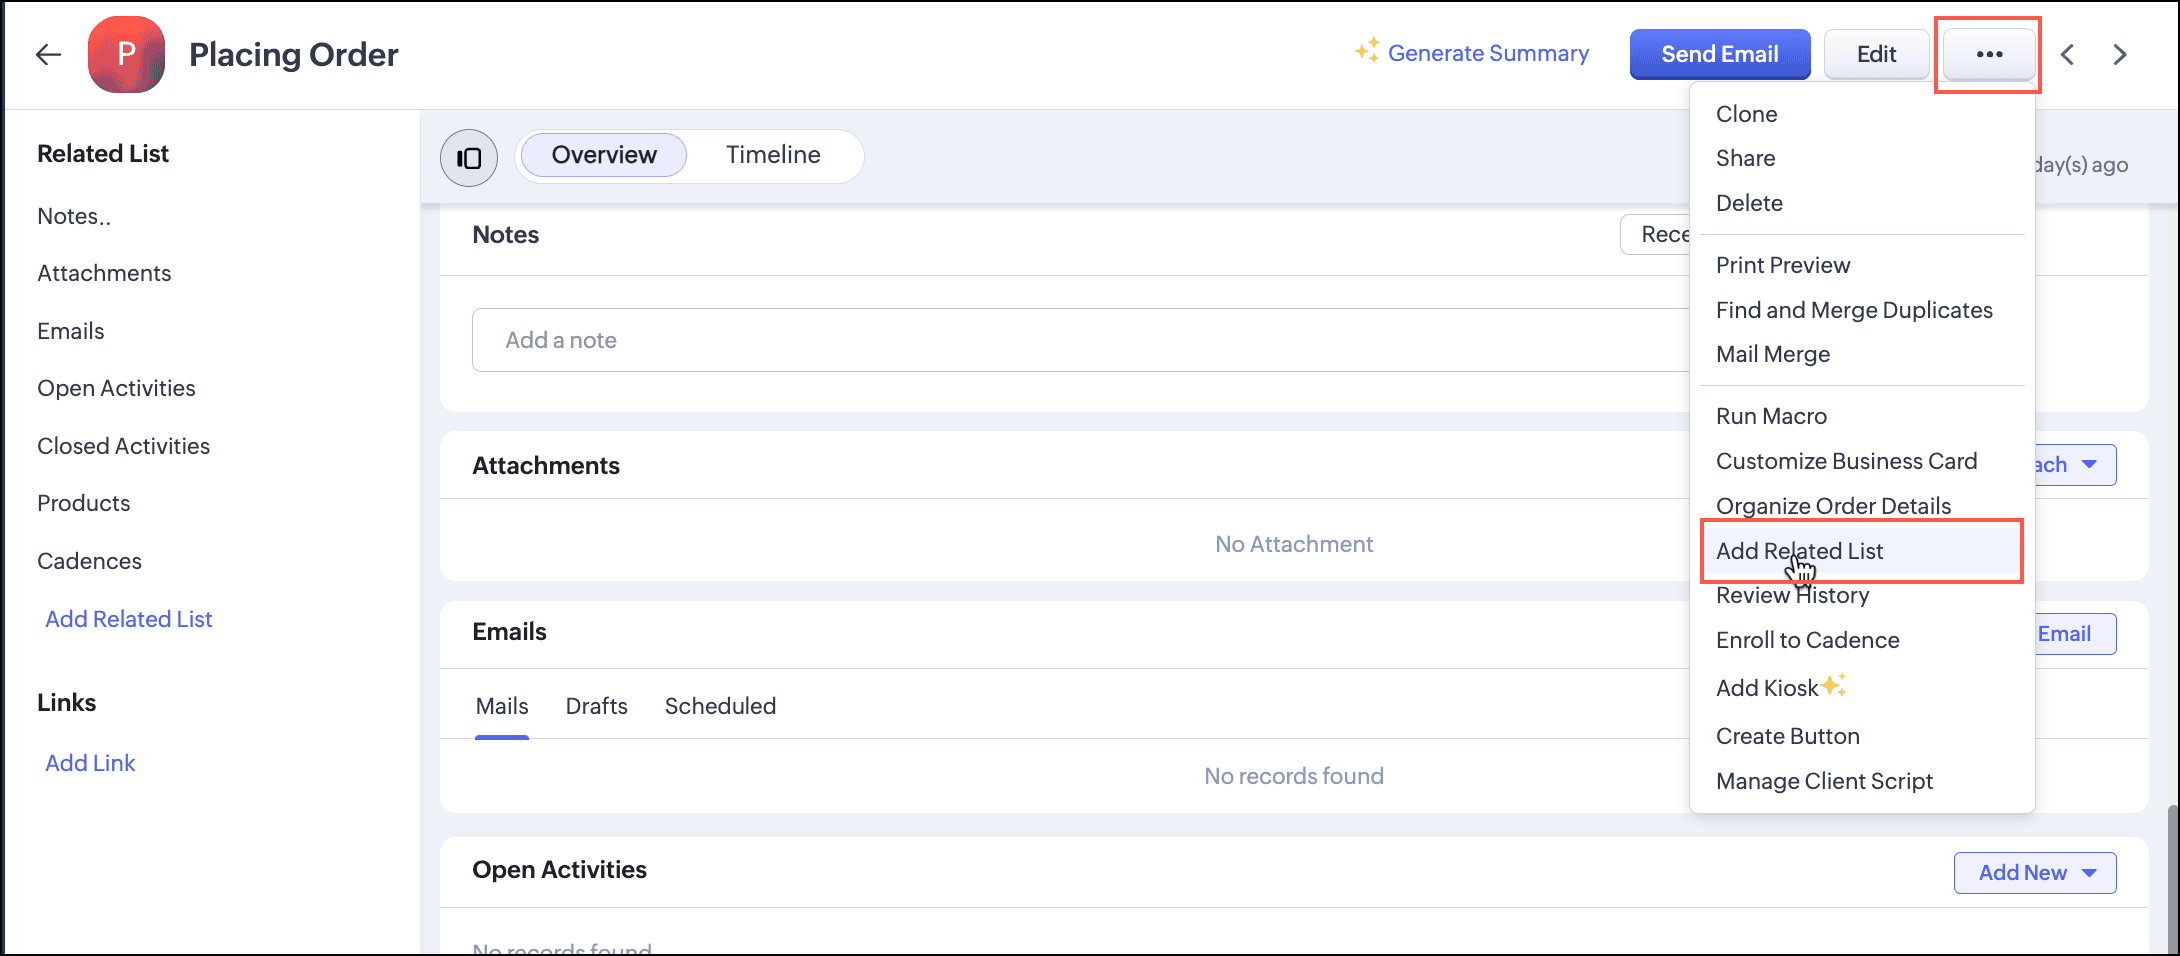
Task: Go to the next record arrow
Action: point(2120,54)
